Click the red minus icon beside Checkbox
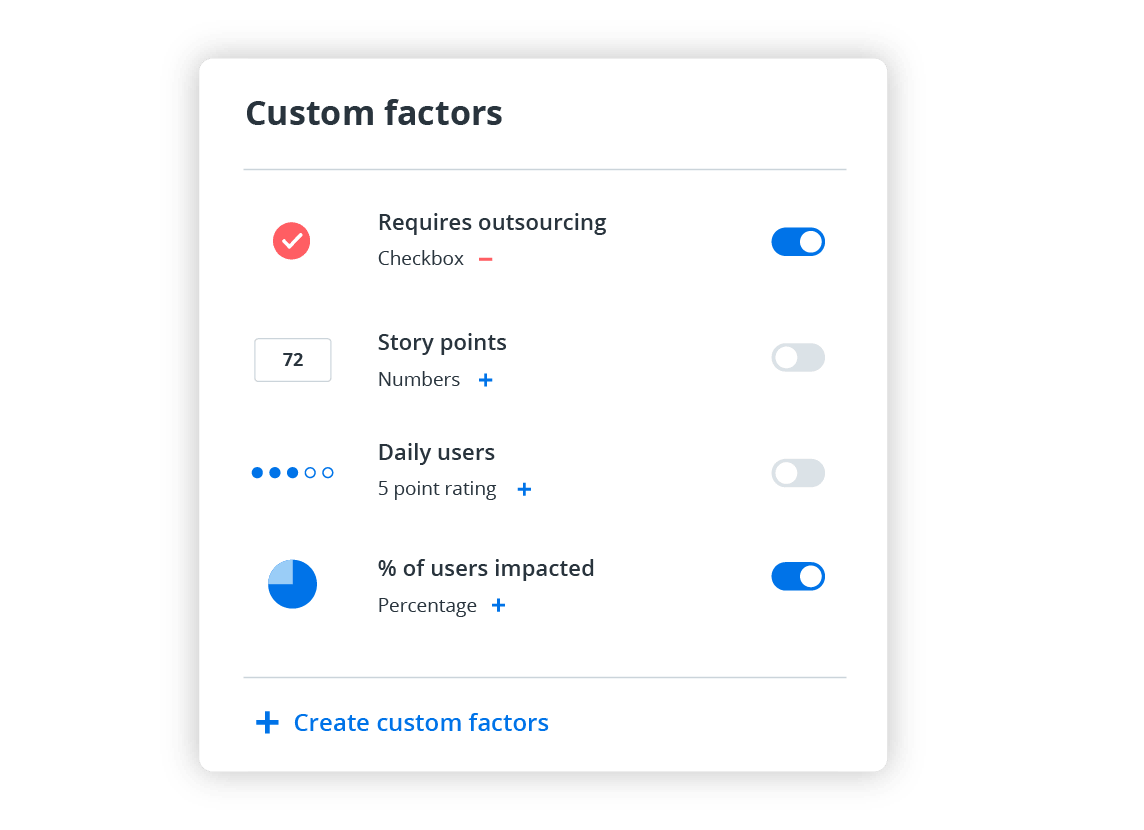 [x=486, y=259]
